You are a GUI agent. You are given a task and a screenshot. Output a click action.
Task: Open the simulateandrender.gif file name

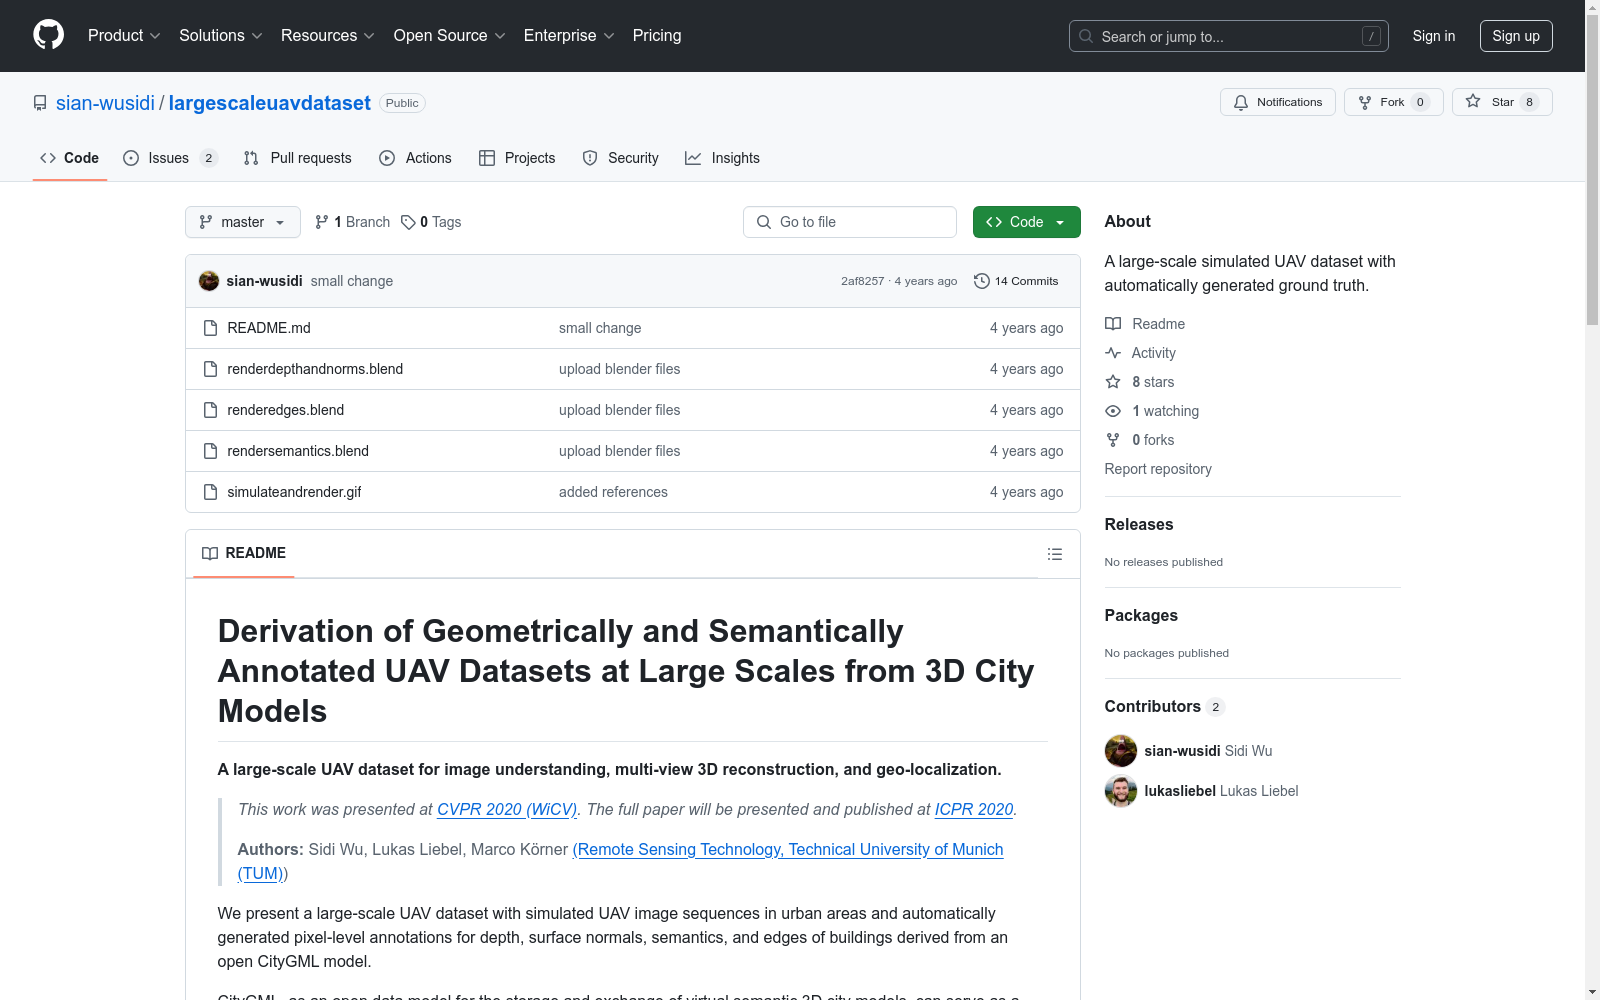tap(294, 492)
